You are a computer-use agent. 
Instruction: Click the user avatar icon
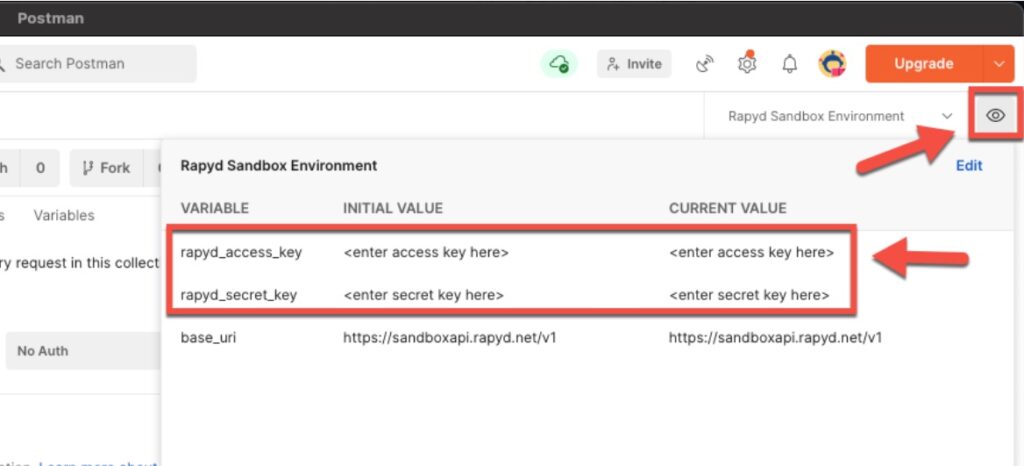pyautogui.click(x=832, y=64)
